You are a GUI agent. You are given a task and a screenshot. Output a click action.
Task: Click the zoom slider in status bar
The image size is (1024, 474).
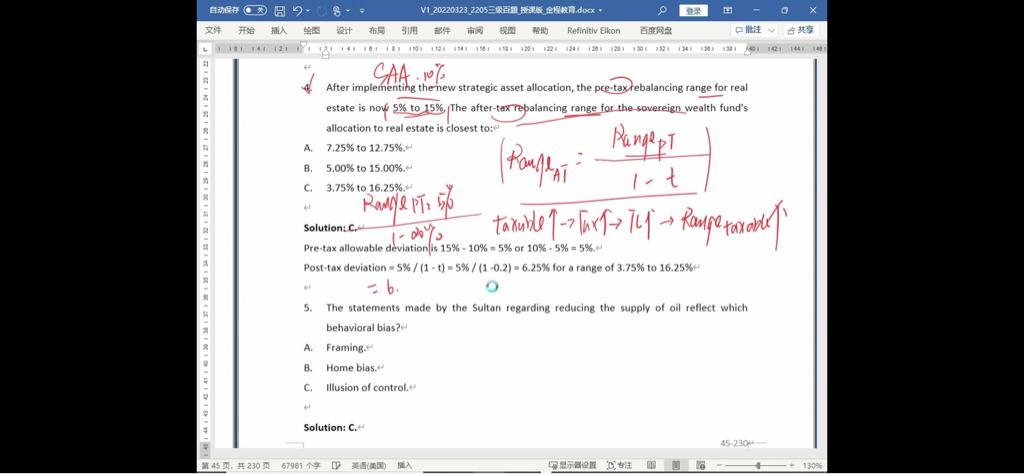click(x=757, y=465)
